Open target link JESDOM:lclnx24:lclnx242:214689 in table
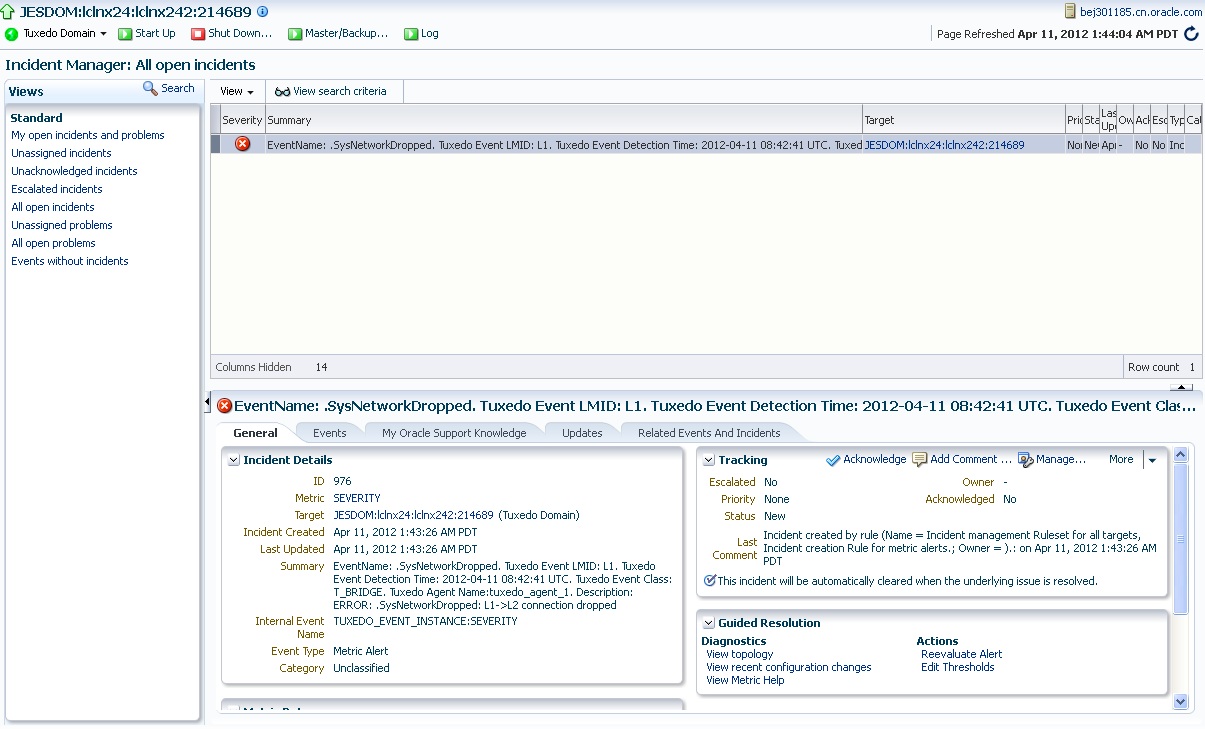This screenshot has height=729, width=1205. (944, 145)
